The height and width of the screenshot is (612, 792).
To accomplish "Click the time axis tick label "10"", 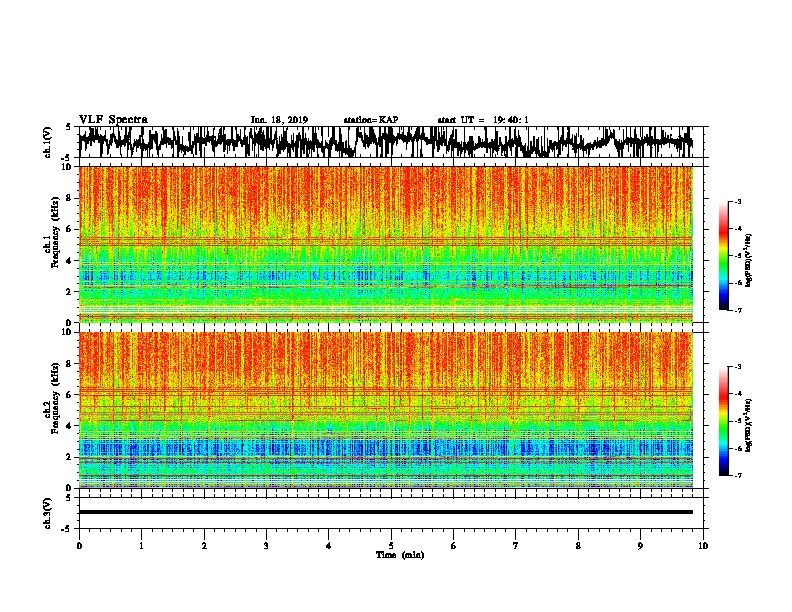I will tap(703, 546).
